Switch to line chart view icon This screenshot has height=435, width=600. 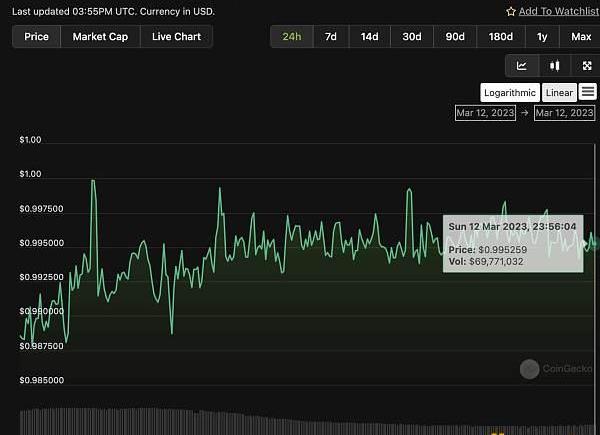(x=522, y=66)
